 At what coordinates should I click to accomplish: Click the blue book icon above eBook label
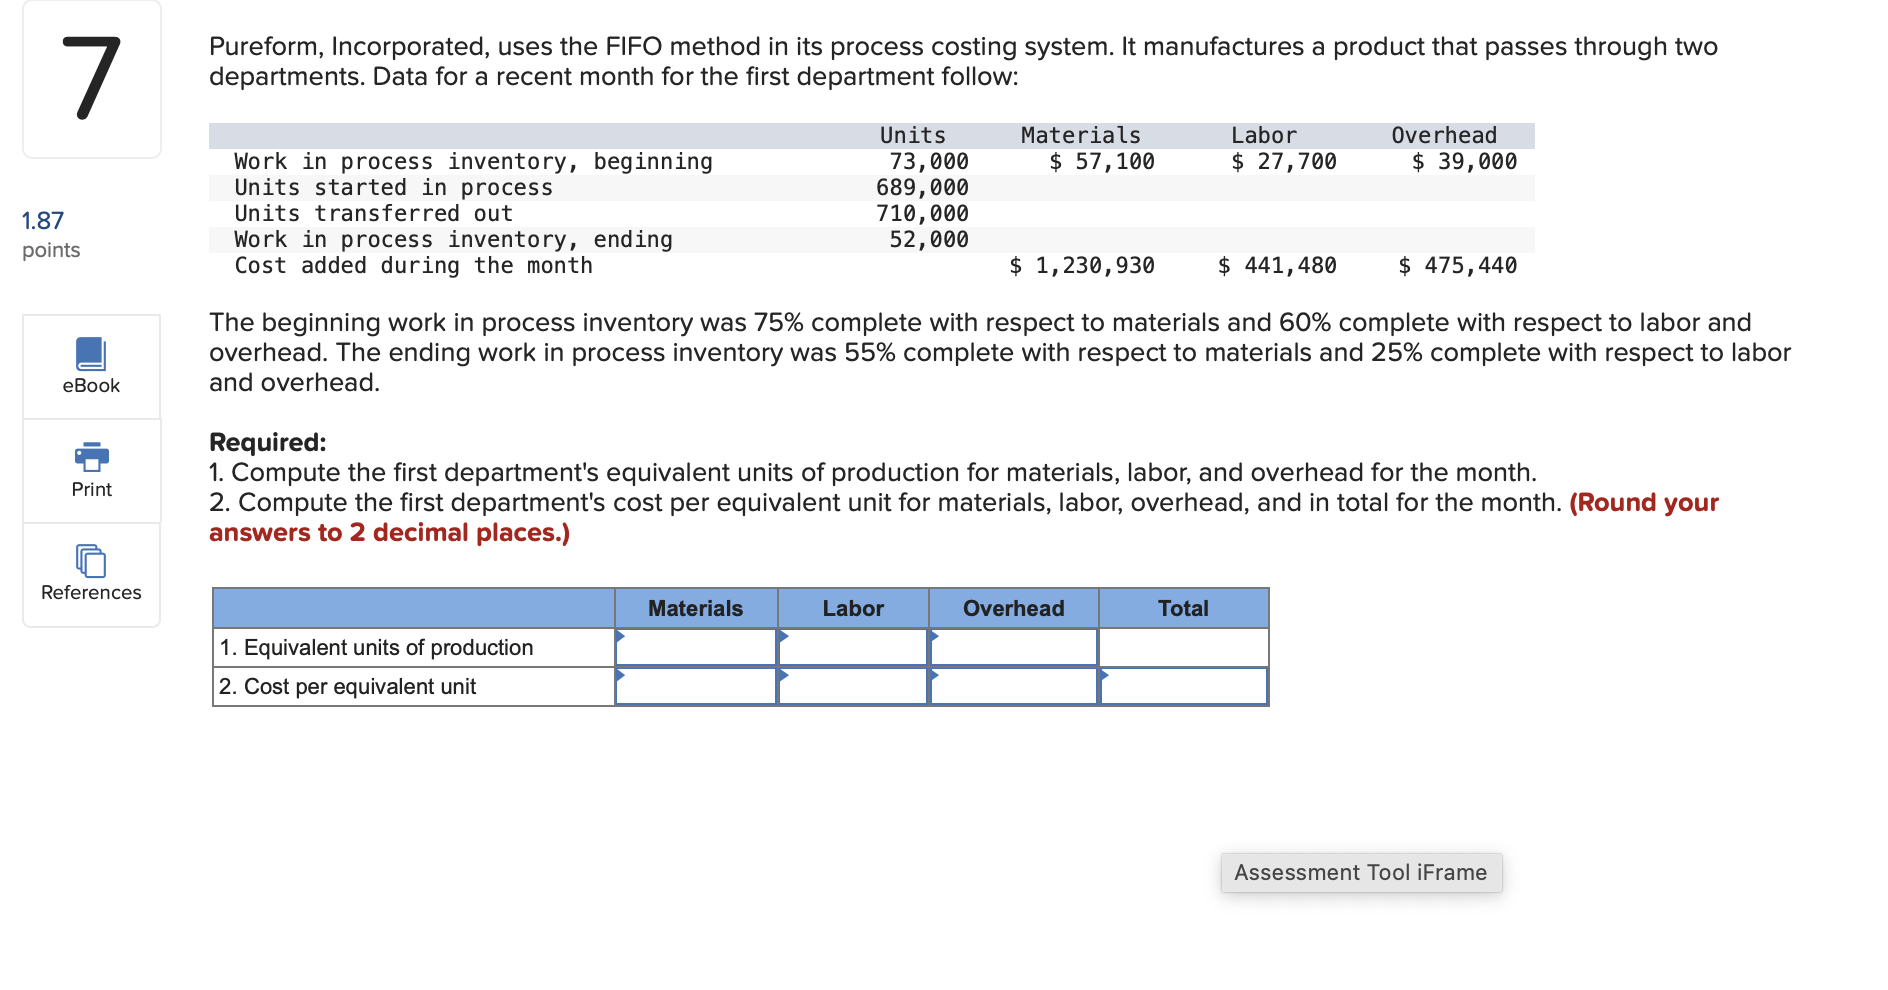click(90, 352)
